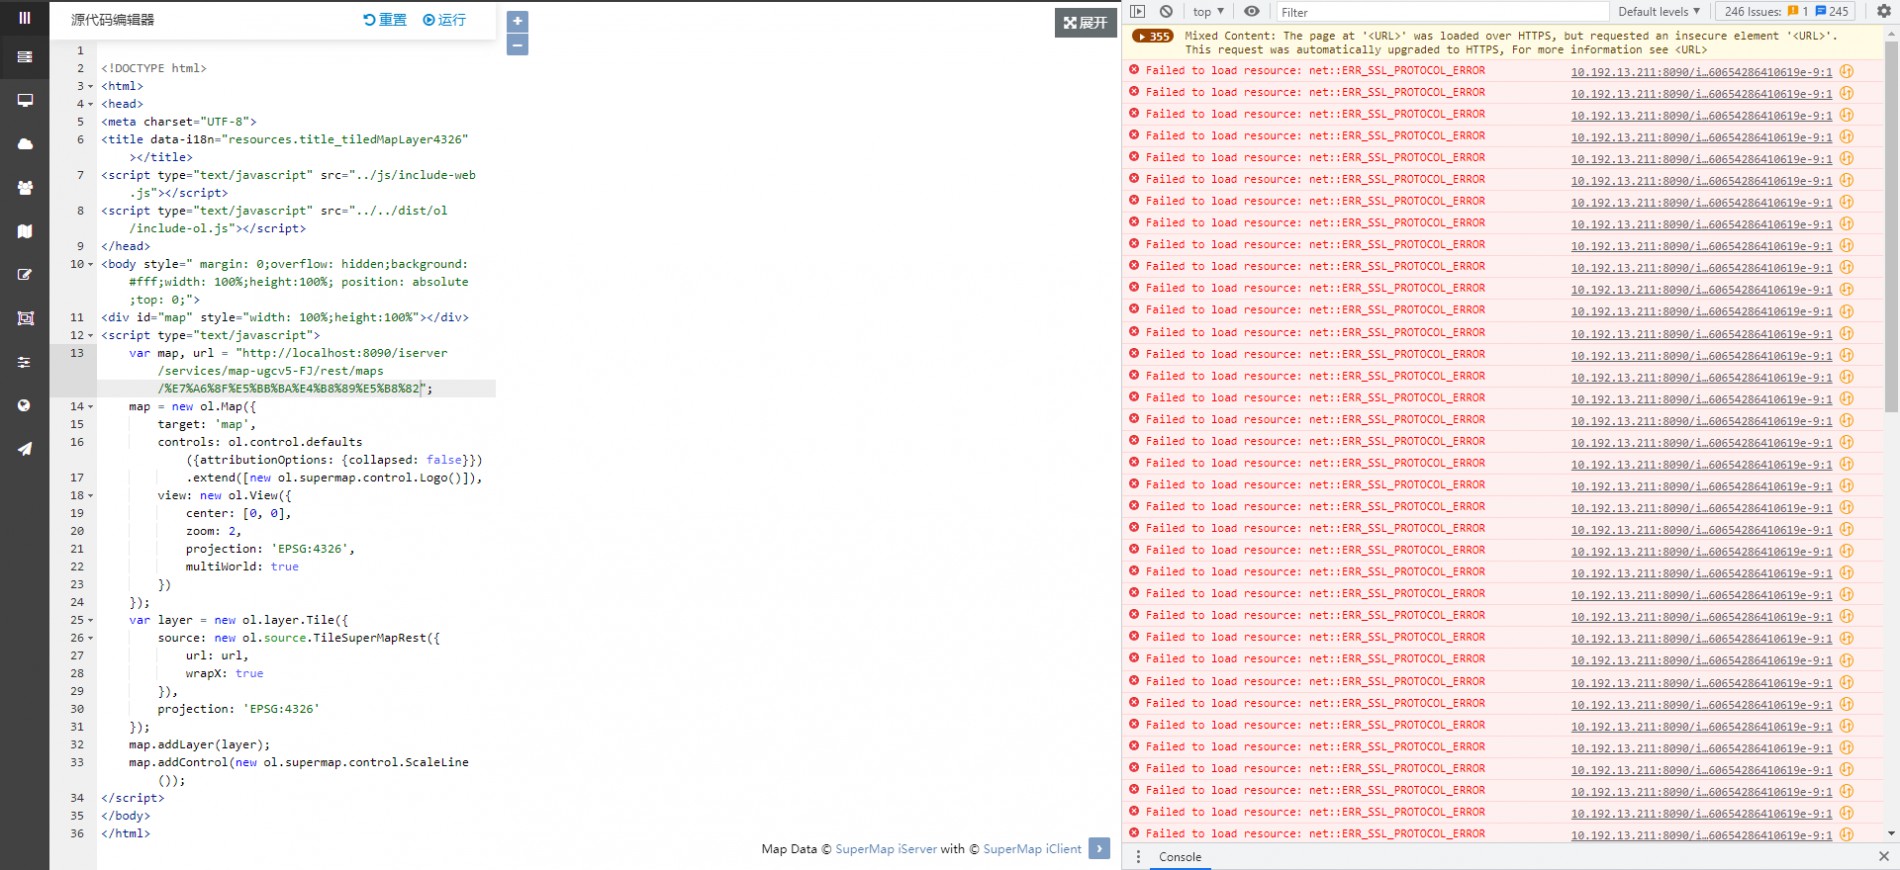Zoom out the map with minus button

(x=517, y=45)
